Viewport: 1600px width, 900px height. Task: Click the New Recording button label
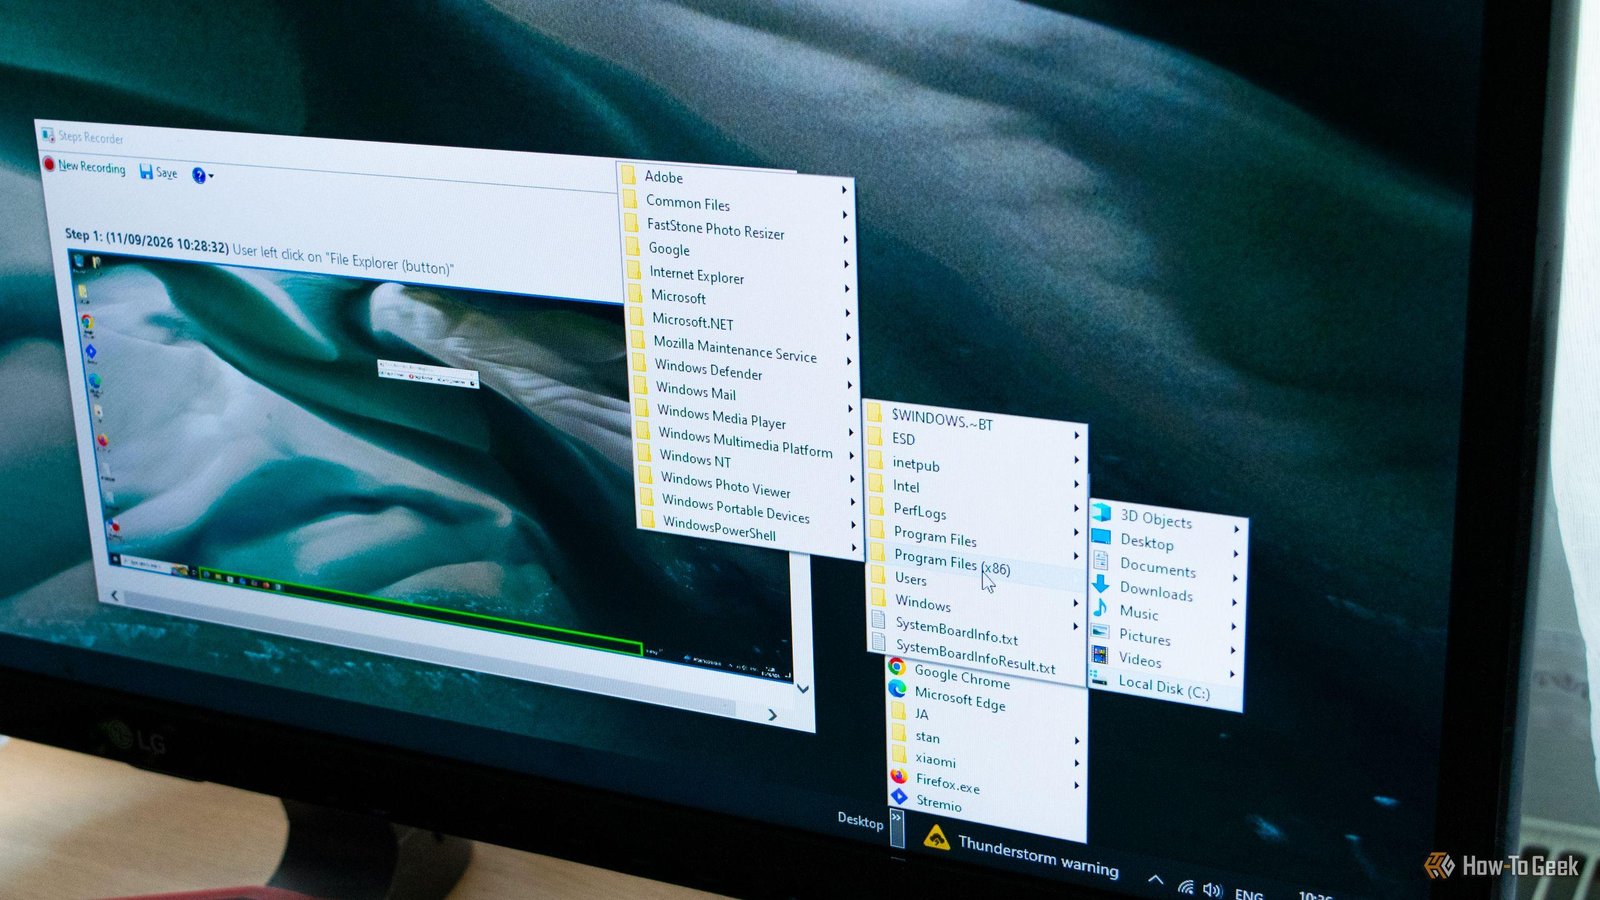(x=92, y=167)
